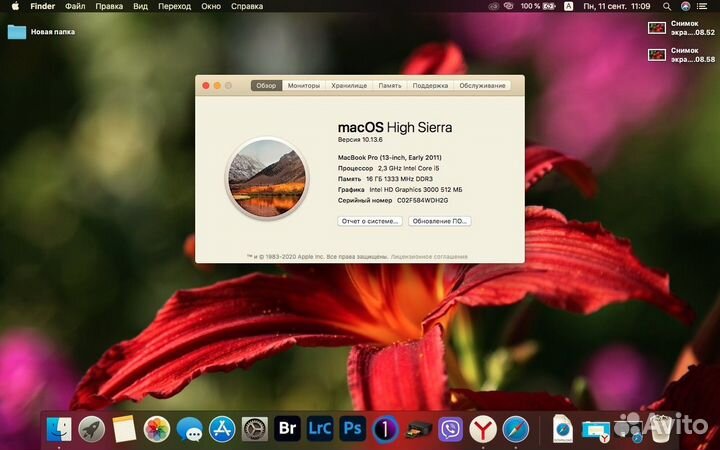
Task: Select the screenshot file ending 08.52
Action: click(681, 28)
